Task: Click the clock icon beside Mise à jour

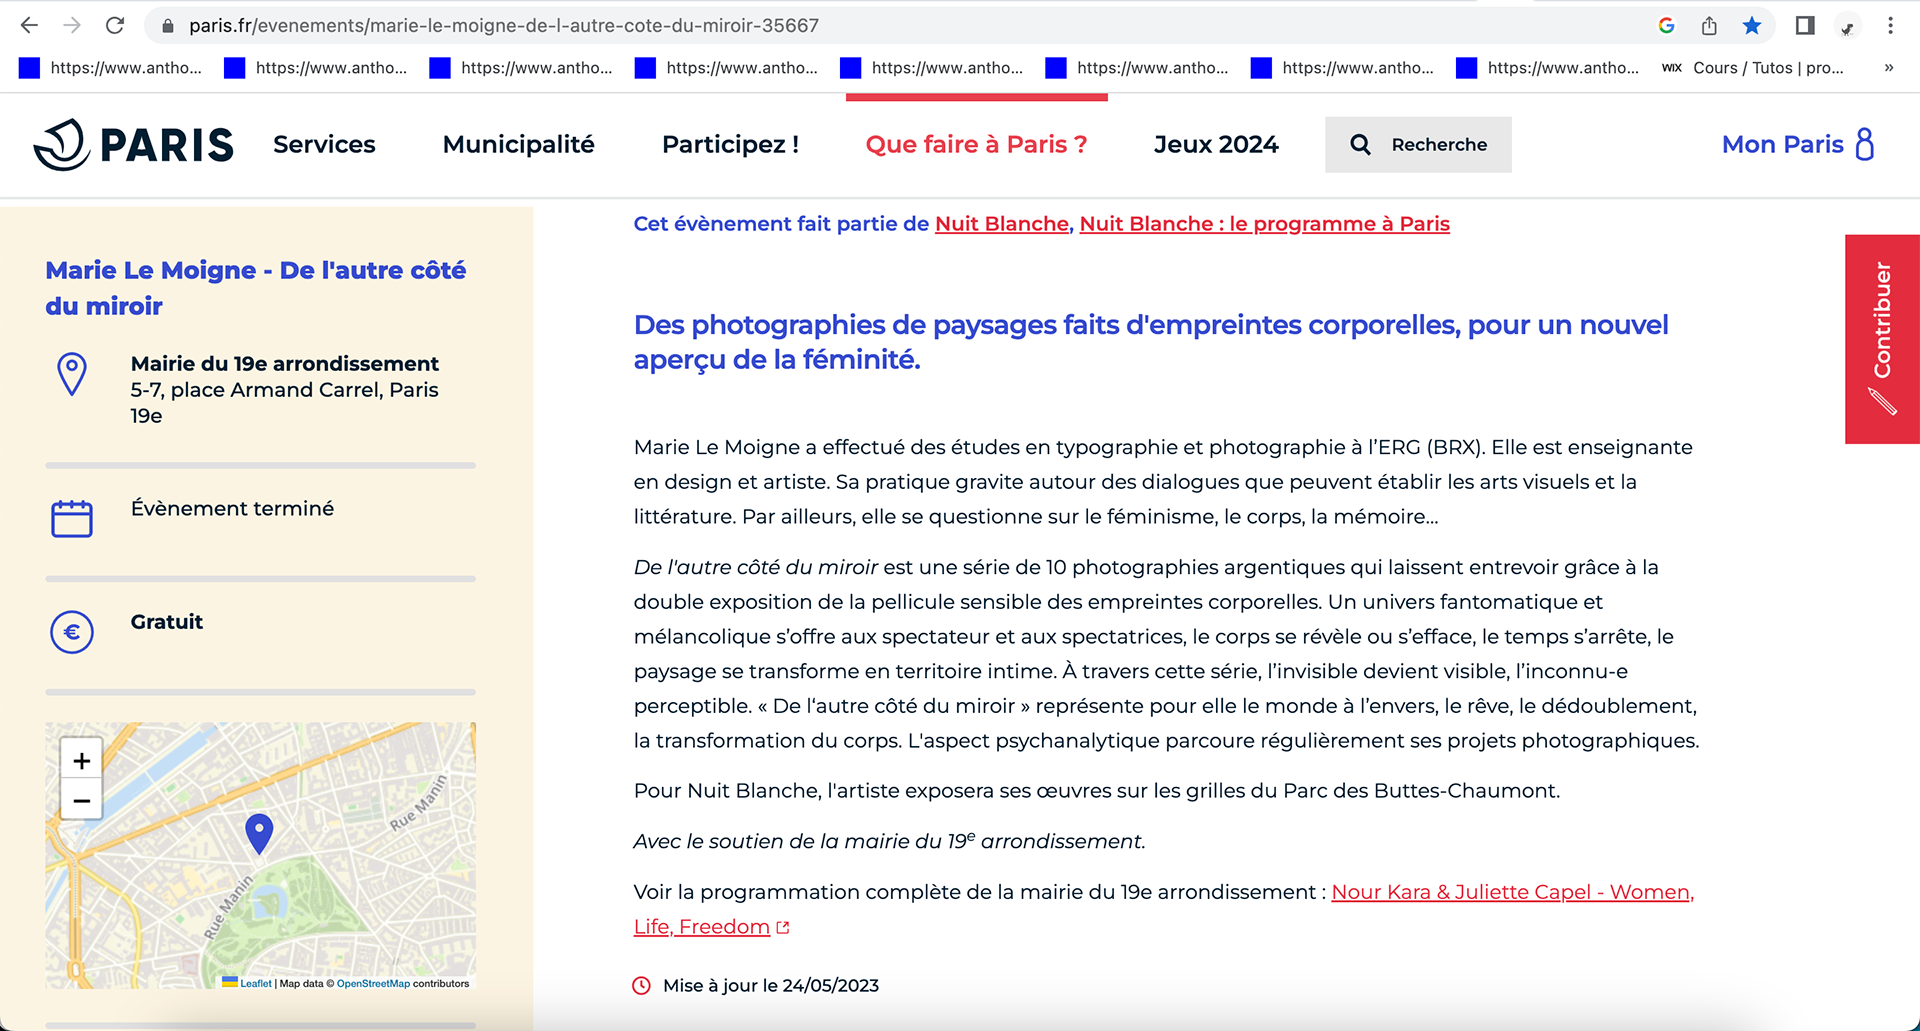Action: [642, 986]
